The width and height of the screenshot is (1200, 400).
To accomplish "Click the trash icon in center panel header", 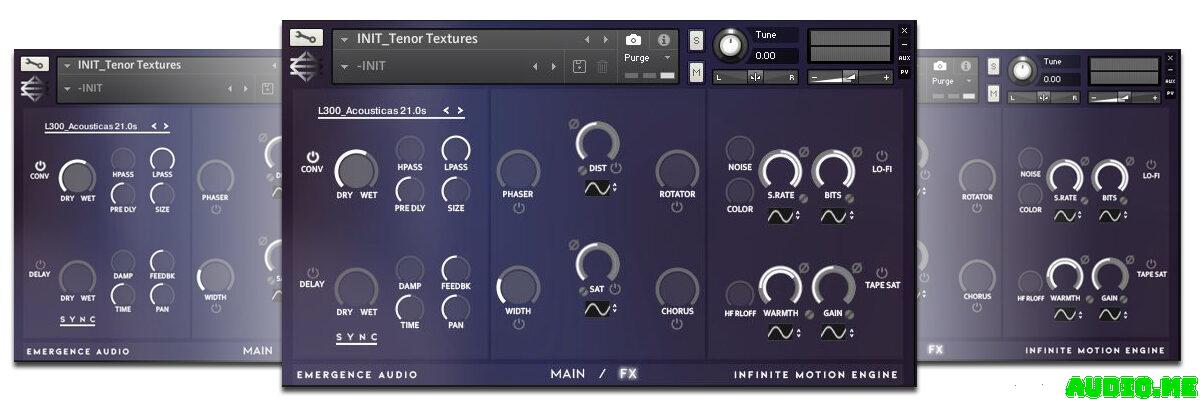I will (602, 66).
